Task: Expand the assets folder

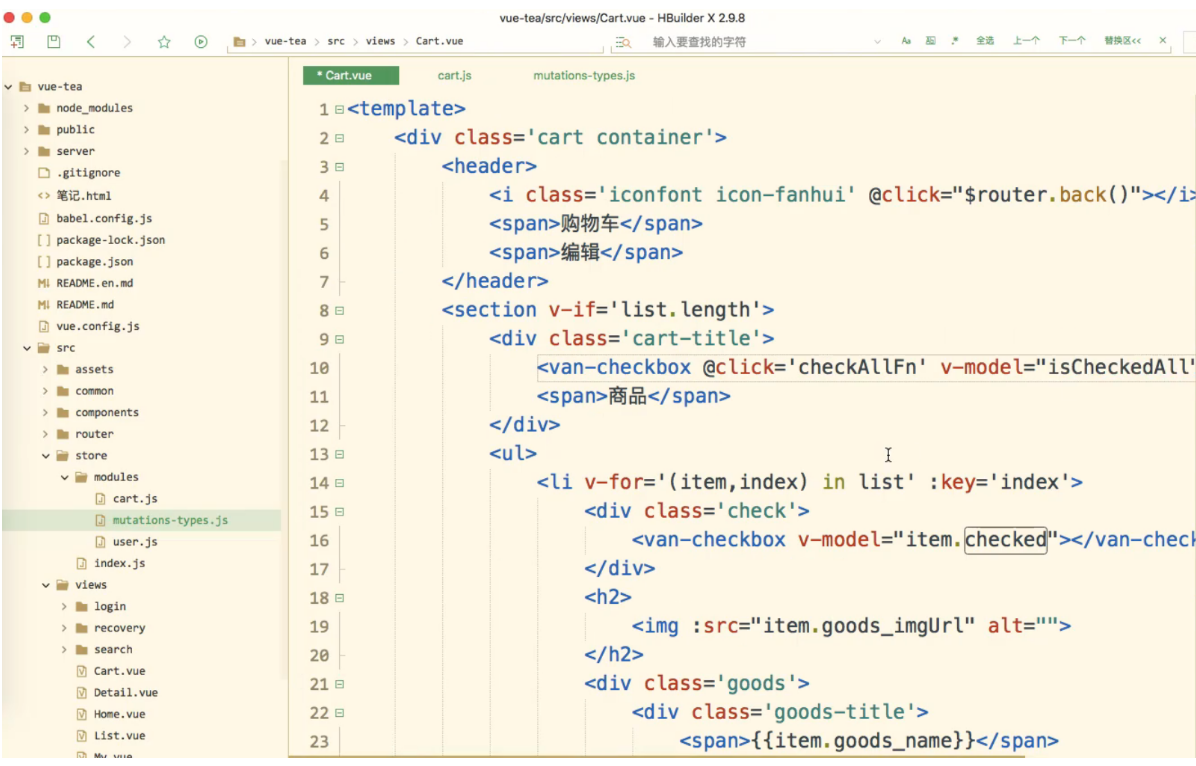Action: (x=45, y=369)
